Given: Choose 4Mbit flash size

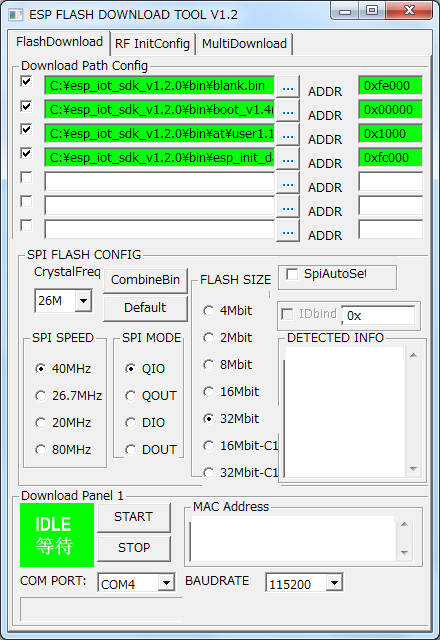Looking at the screenshot, I should tap(209, 311).
